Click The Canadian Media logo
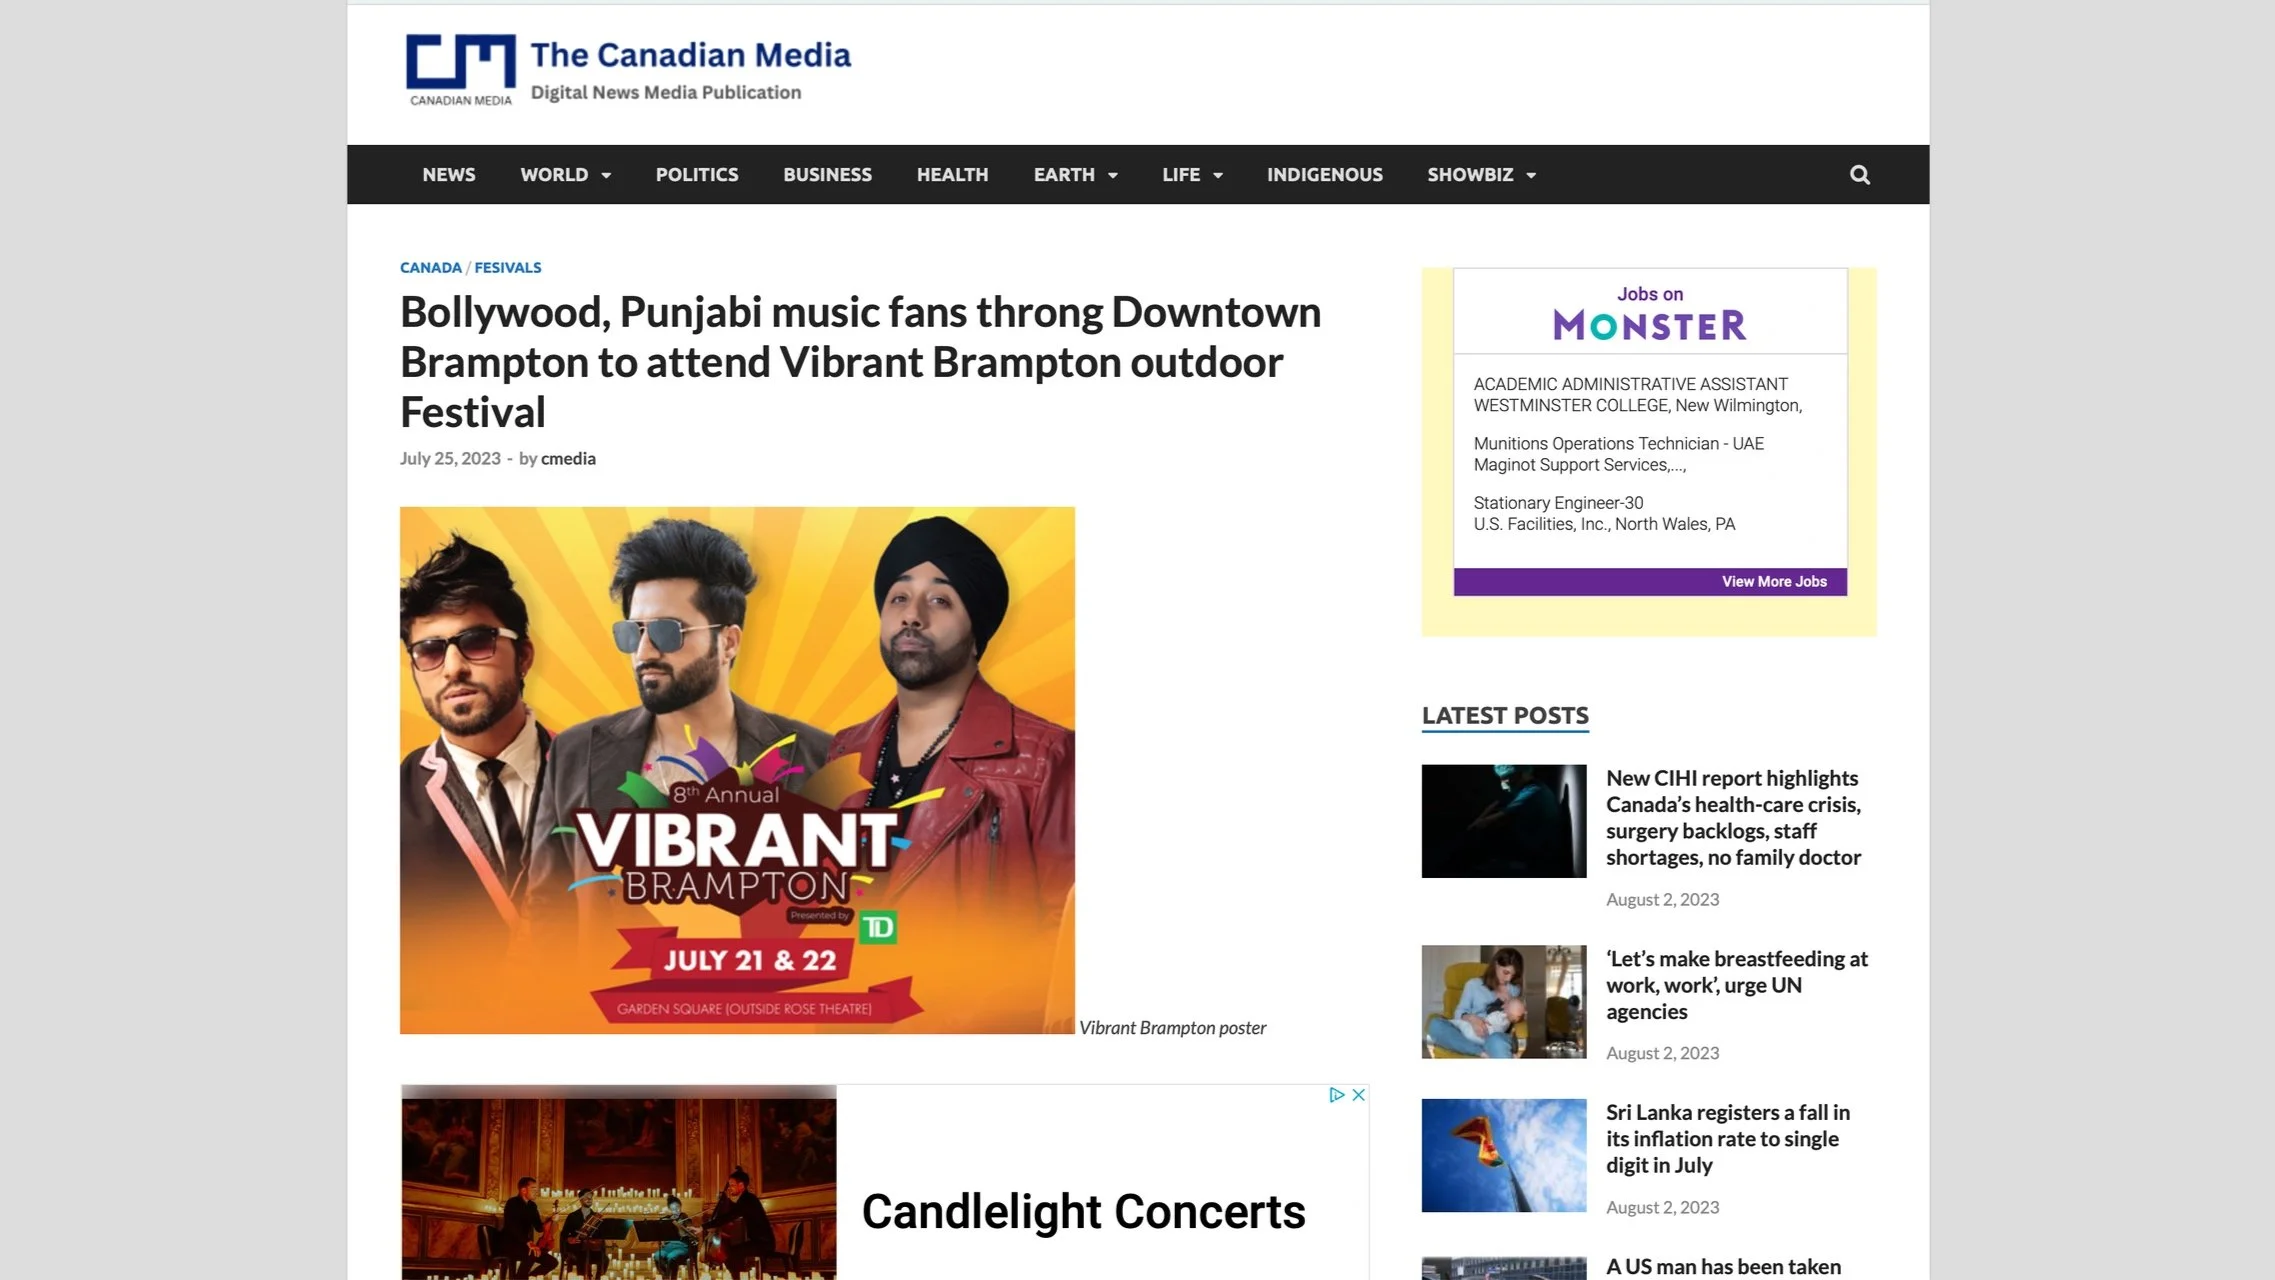The width and height of the screenshot is (2275, 1280). 627,70
